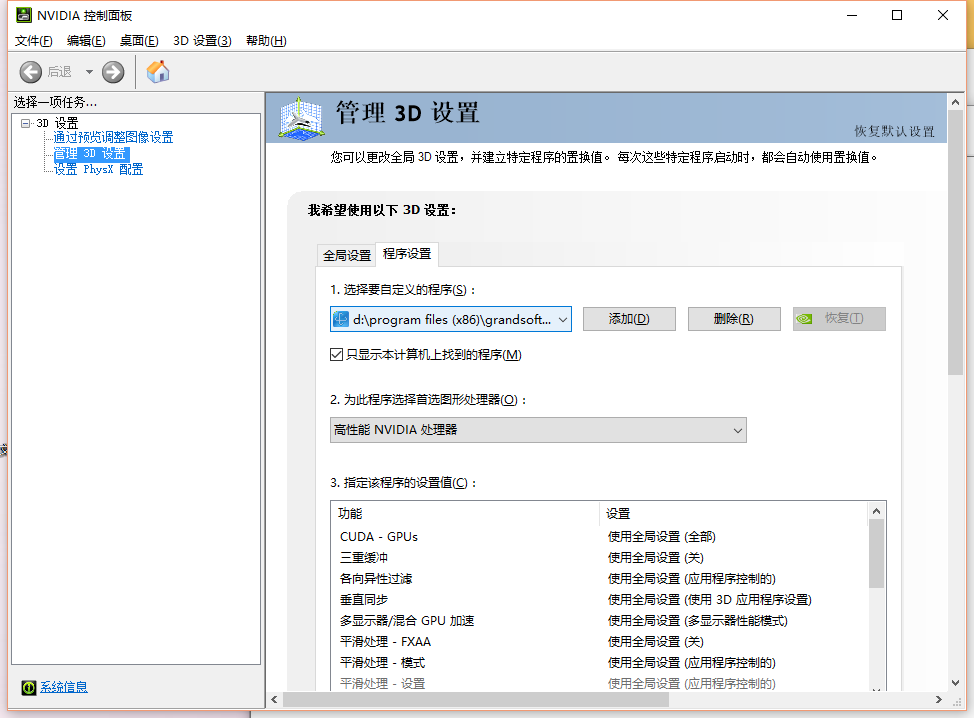Select the 平滑处理 - FXAA row
This screenshot has height=718, width=974.
[x=599, y=642]
